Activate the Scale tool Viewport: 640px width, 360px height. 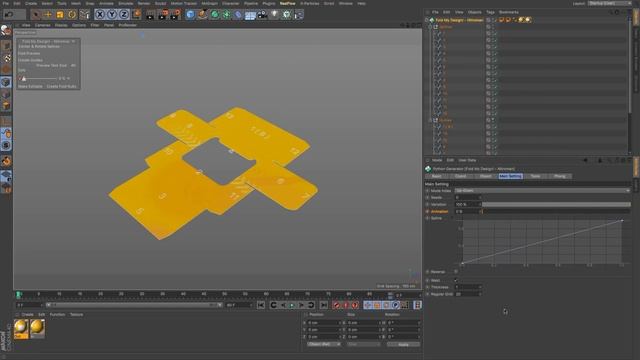tap(60, 15)
